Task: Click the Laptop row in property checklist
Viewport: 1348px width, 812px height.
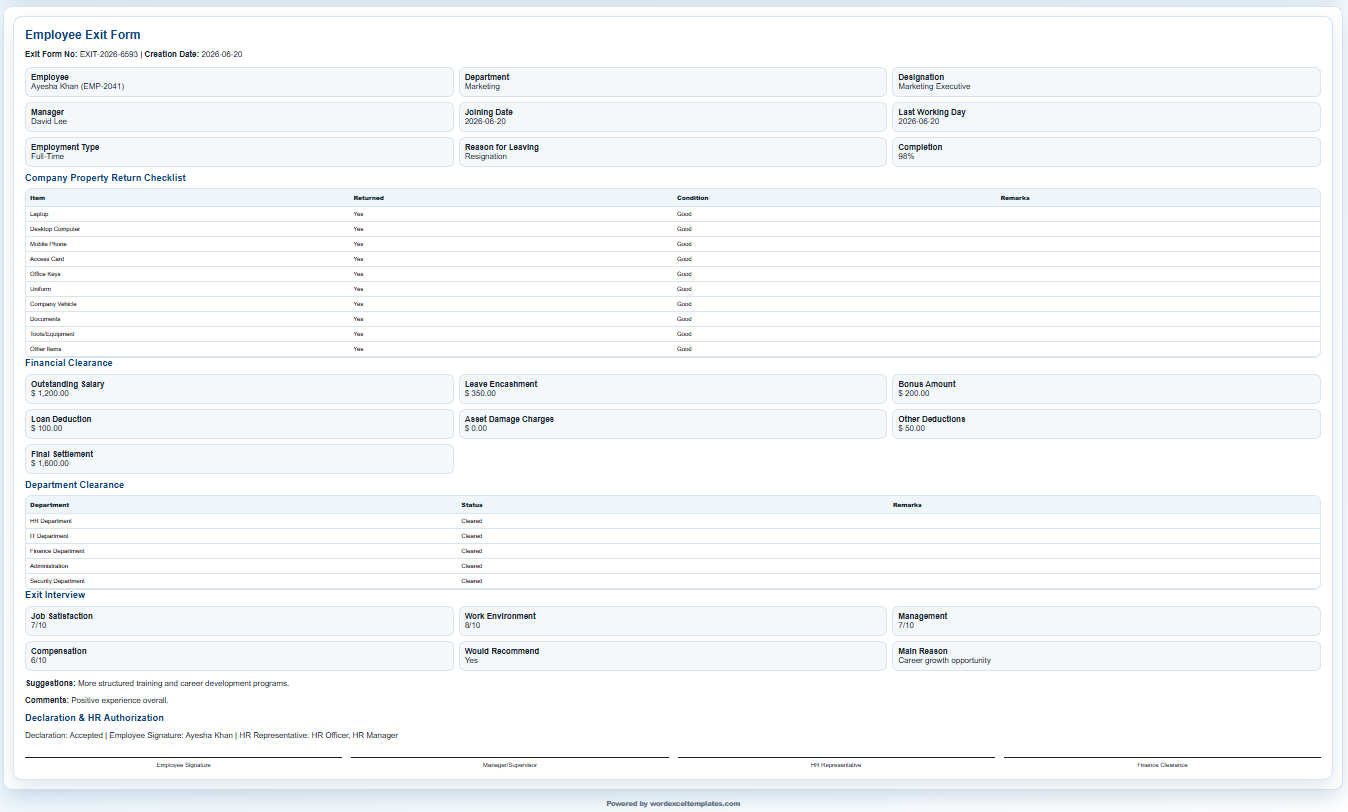Action: point(673,214)
